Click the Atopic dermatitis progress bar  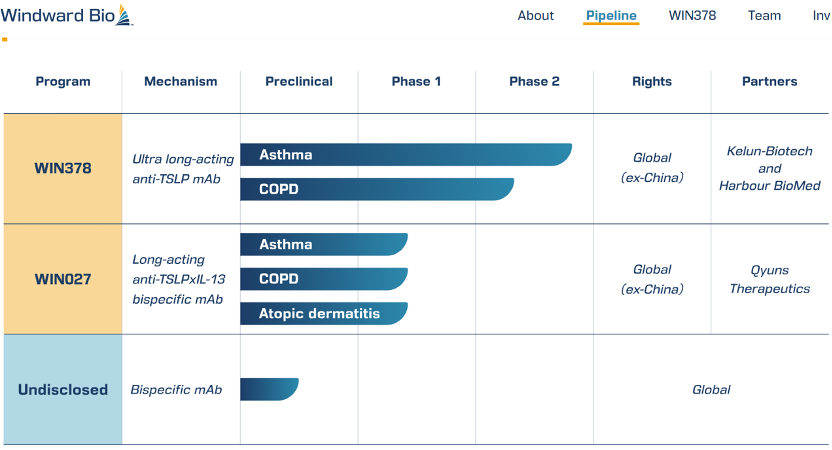324,313
